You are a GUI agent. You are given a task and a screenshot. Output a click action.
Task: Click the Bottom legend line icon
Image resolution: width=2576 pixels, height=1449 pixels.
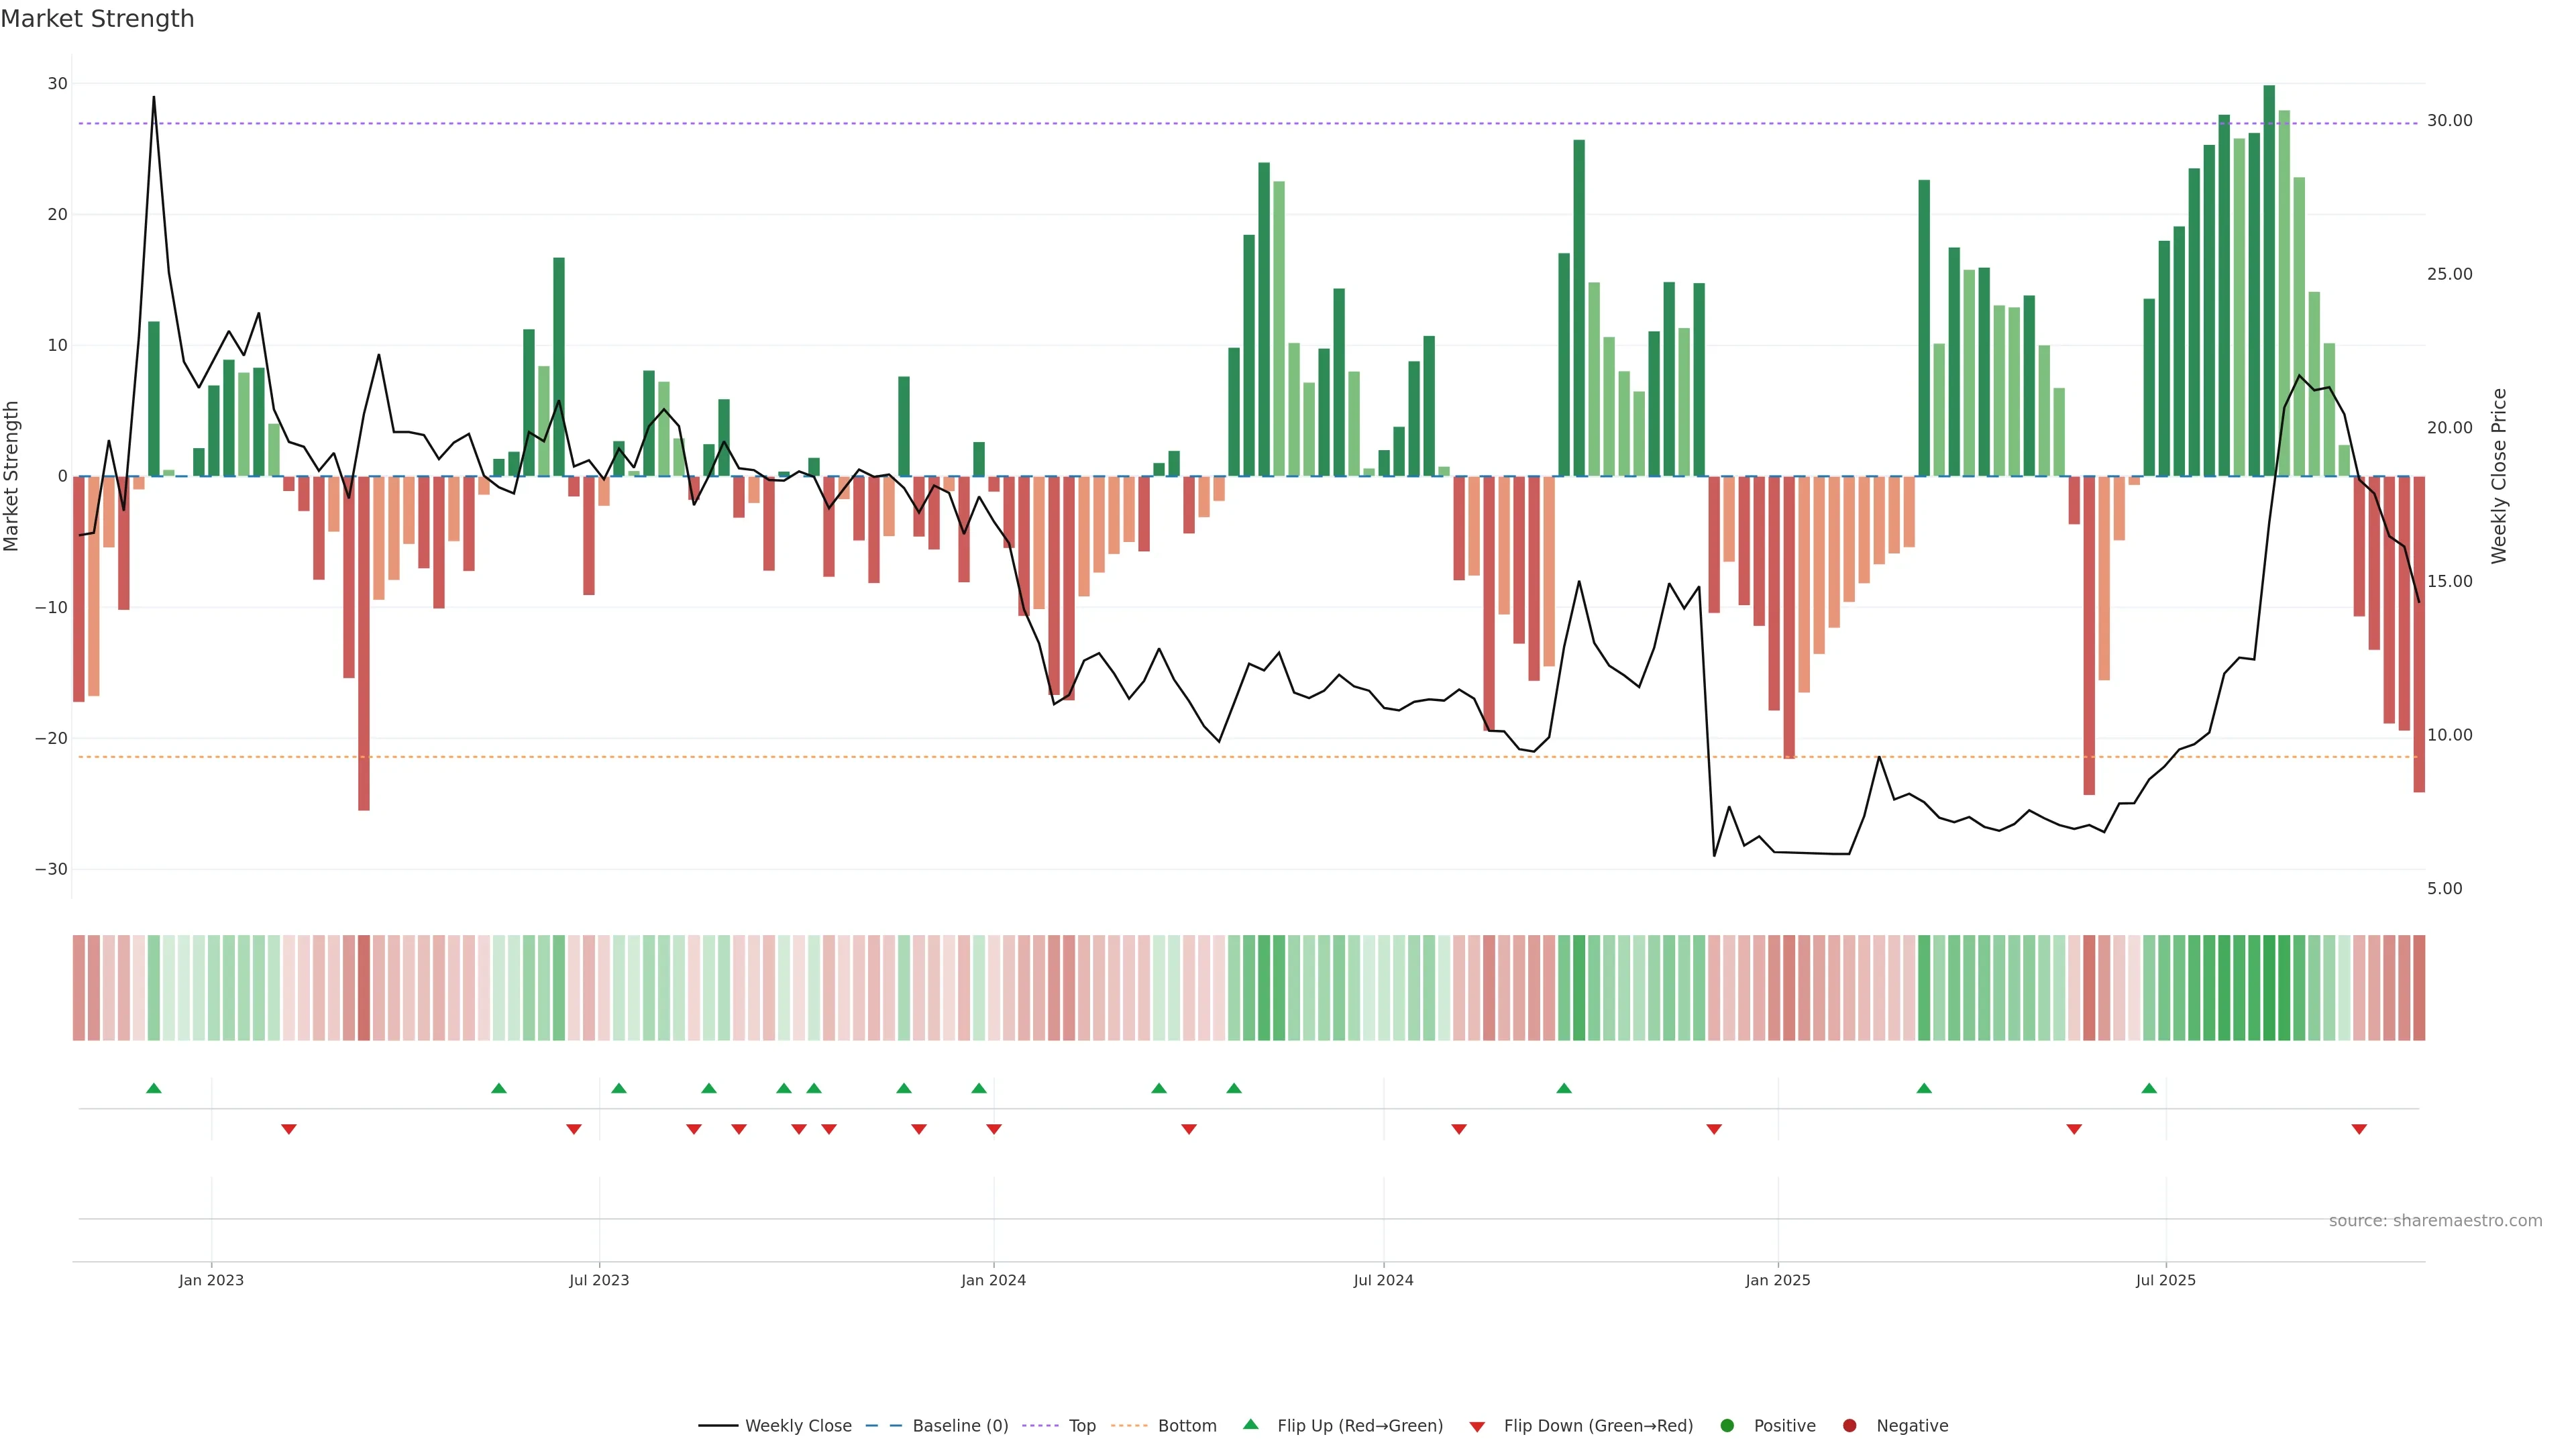1129,1426
